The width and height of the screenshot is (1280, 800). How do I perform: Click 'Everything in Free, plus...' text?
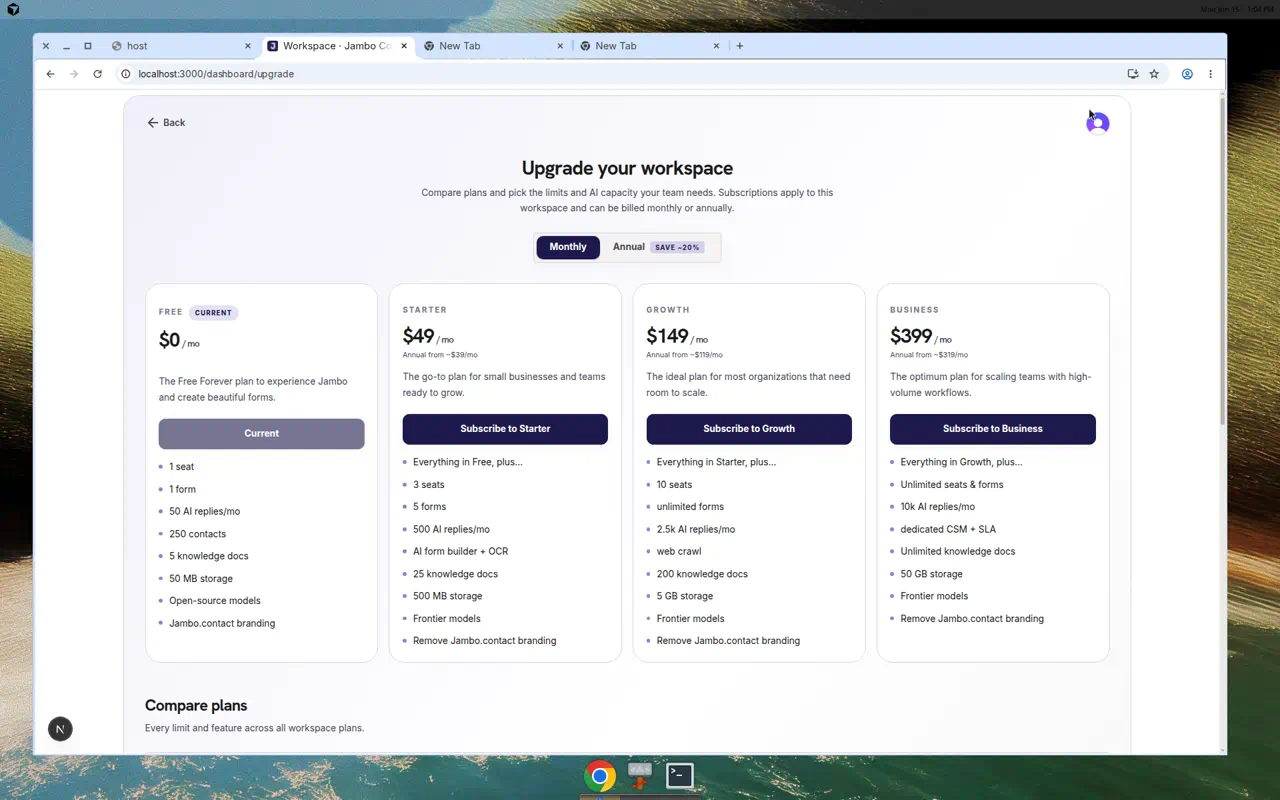pos(468,463)
